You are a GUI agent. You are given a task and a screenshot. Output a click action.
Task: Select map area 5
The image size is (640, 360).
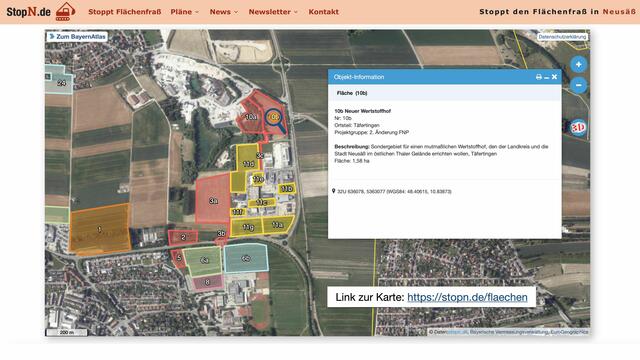click(179, 258)
